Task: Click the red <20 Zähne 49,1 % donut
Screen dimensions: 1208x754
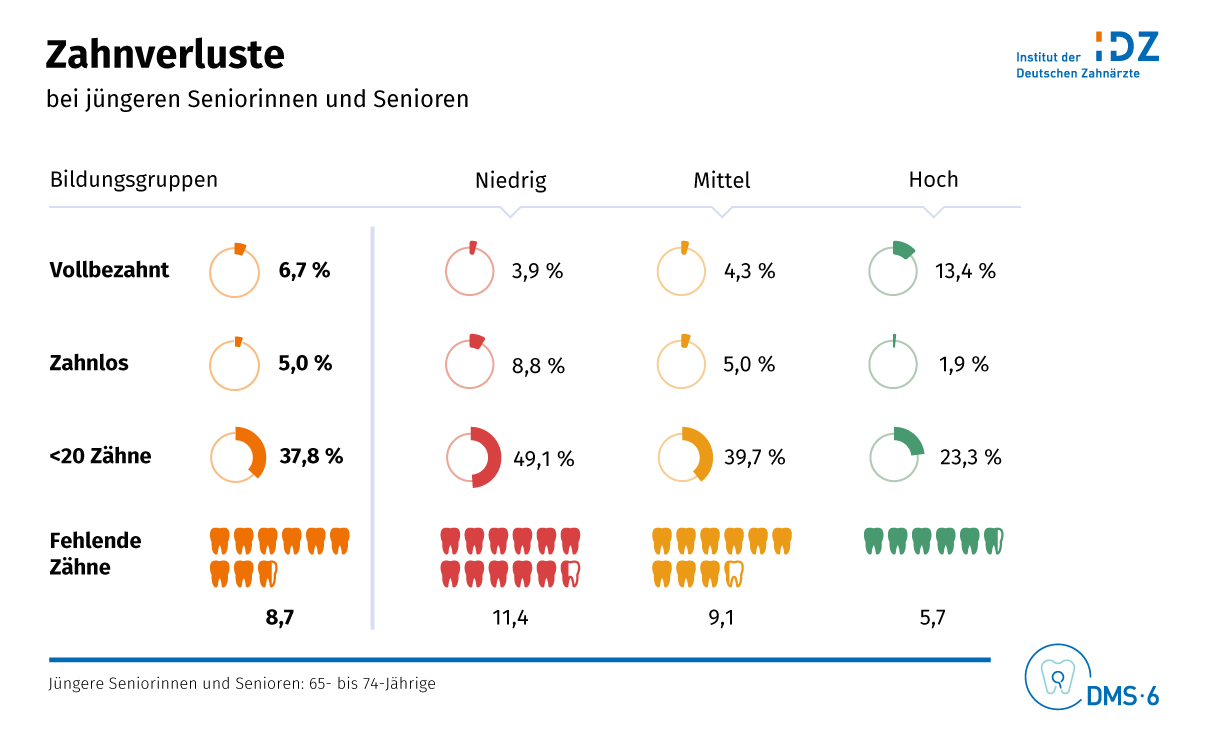Action: [x=471, y=458]
